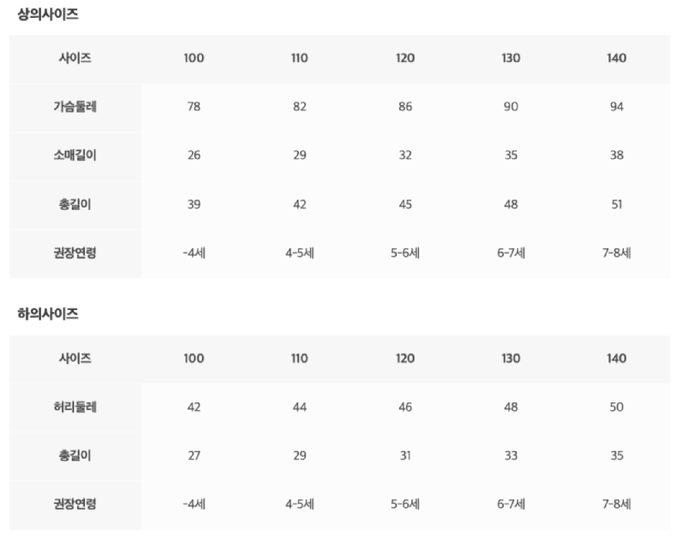Viewport: 680px width, 540px height.
Task: Select the 소매길이 value 32
Action: point(405,156)
